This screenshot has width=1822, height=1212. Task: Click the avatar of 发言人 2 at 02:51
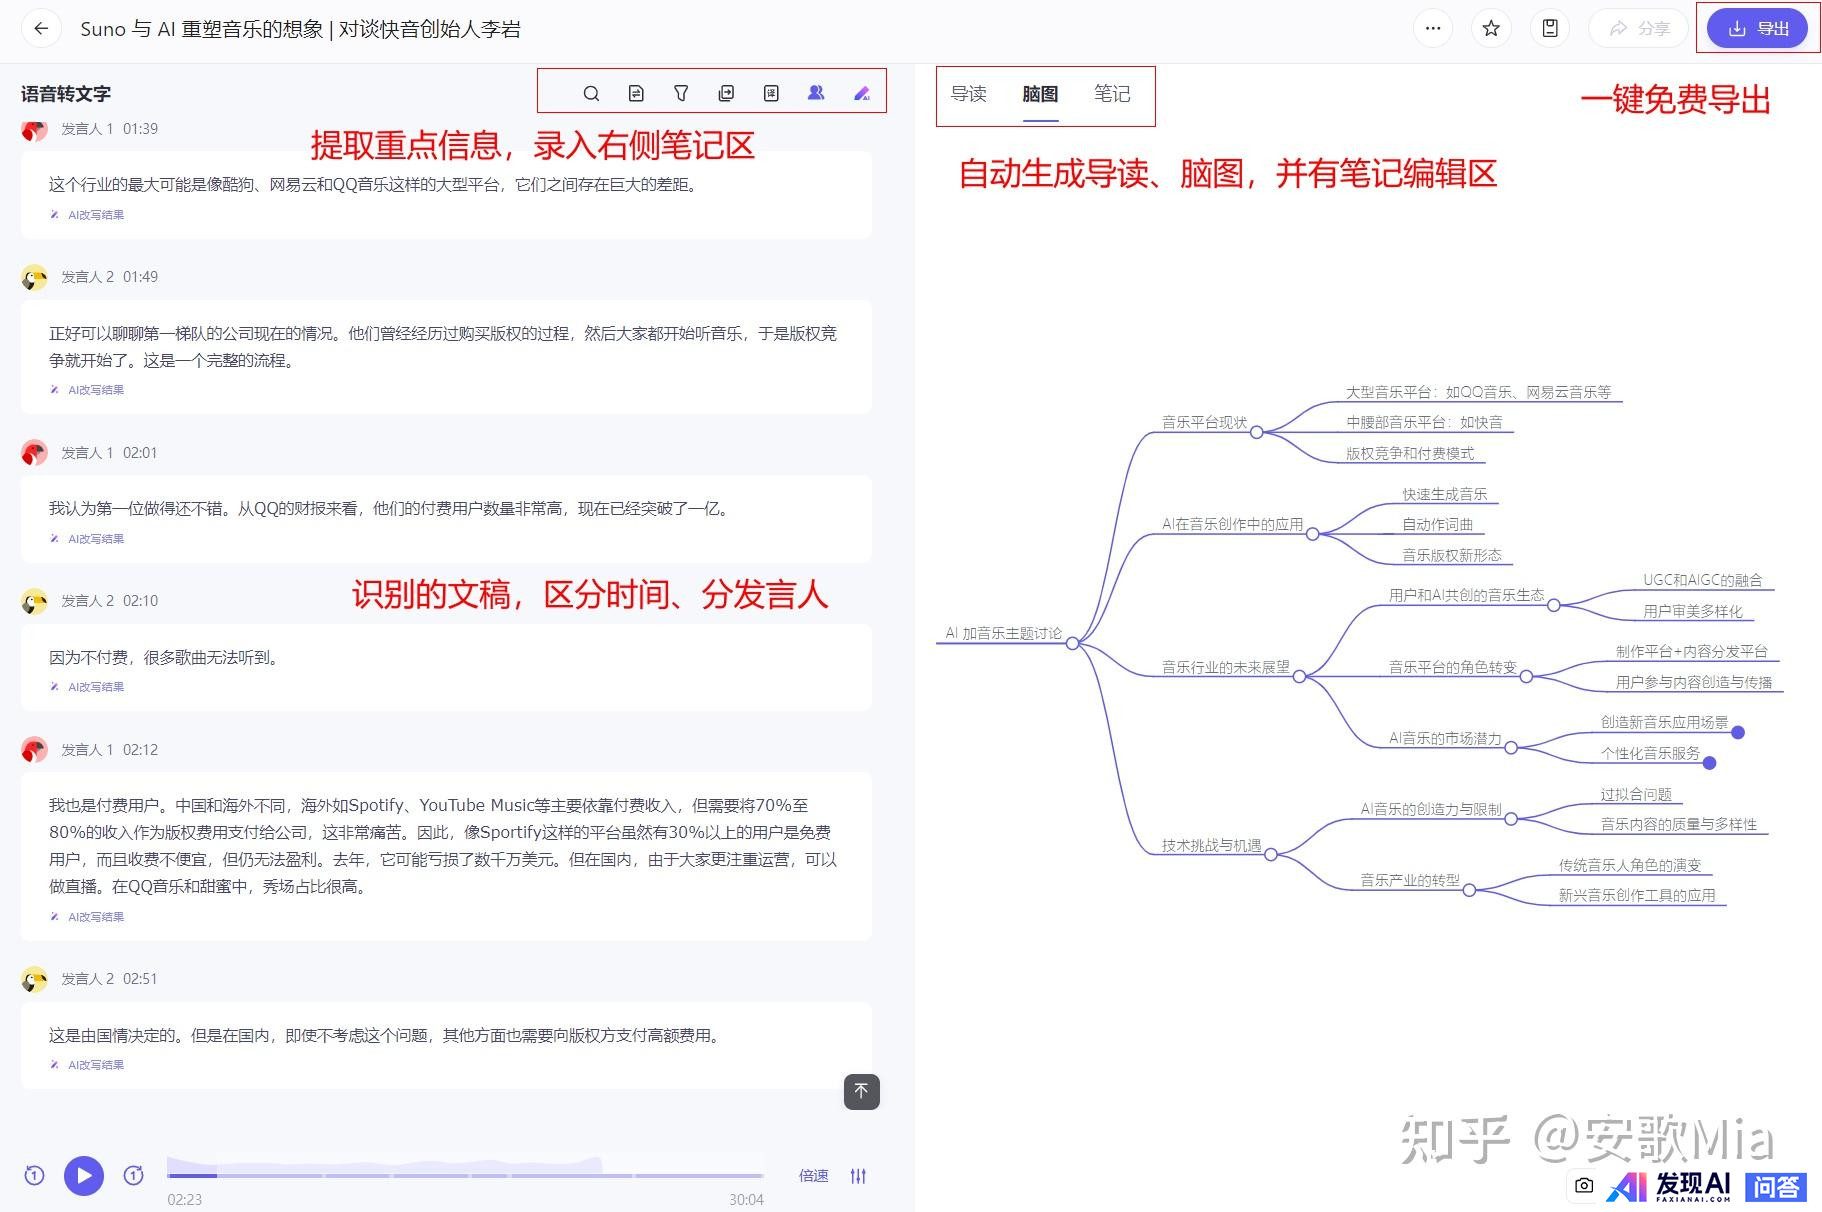click(x=34, y=979)
